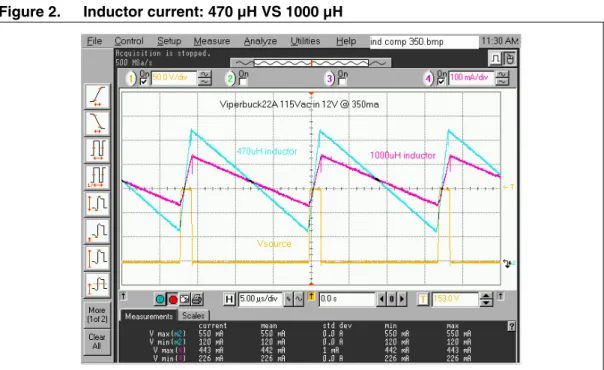Click the Clear All button
The image size is (604, 370).
[x=97, y=342]
